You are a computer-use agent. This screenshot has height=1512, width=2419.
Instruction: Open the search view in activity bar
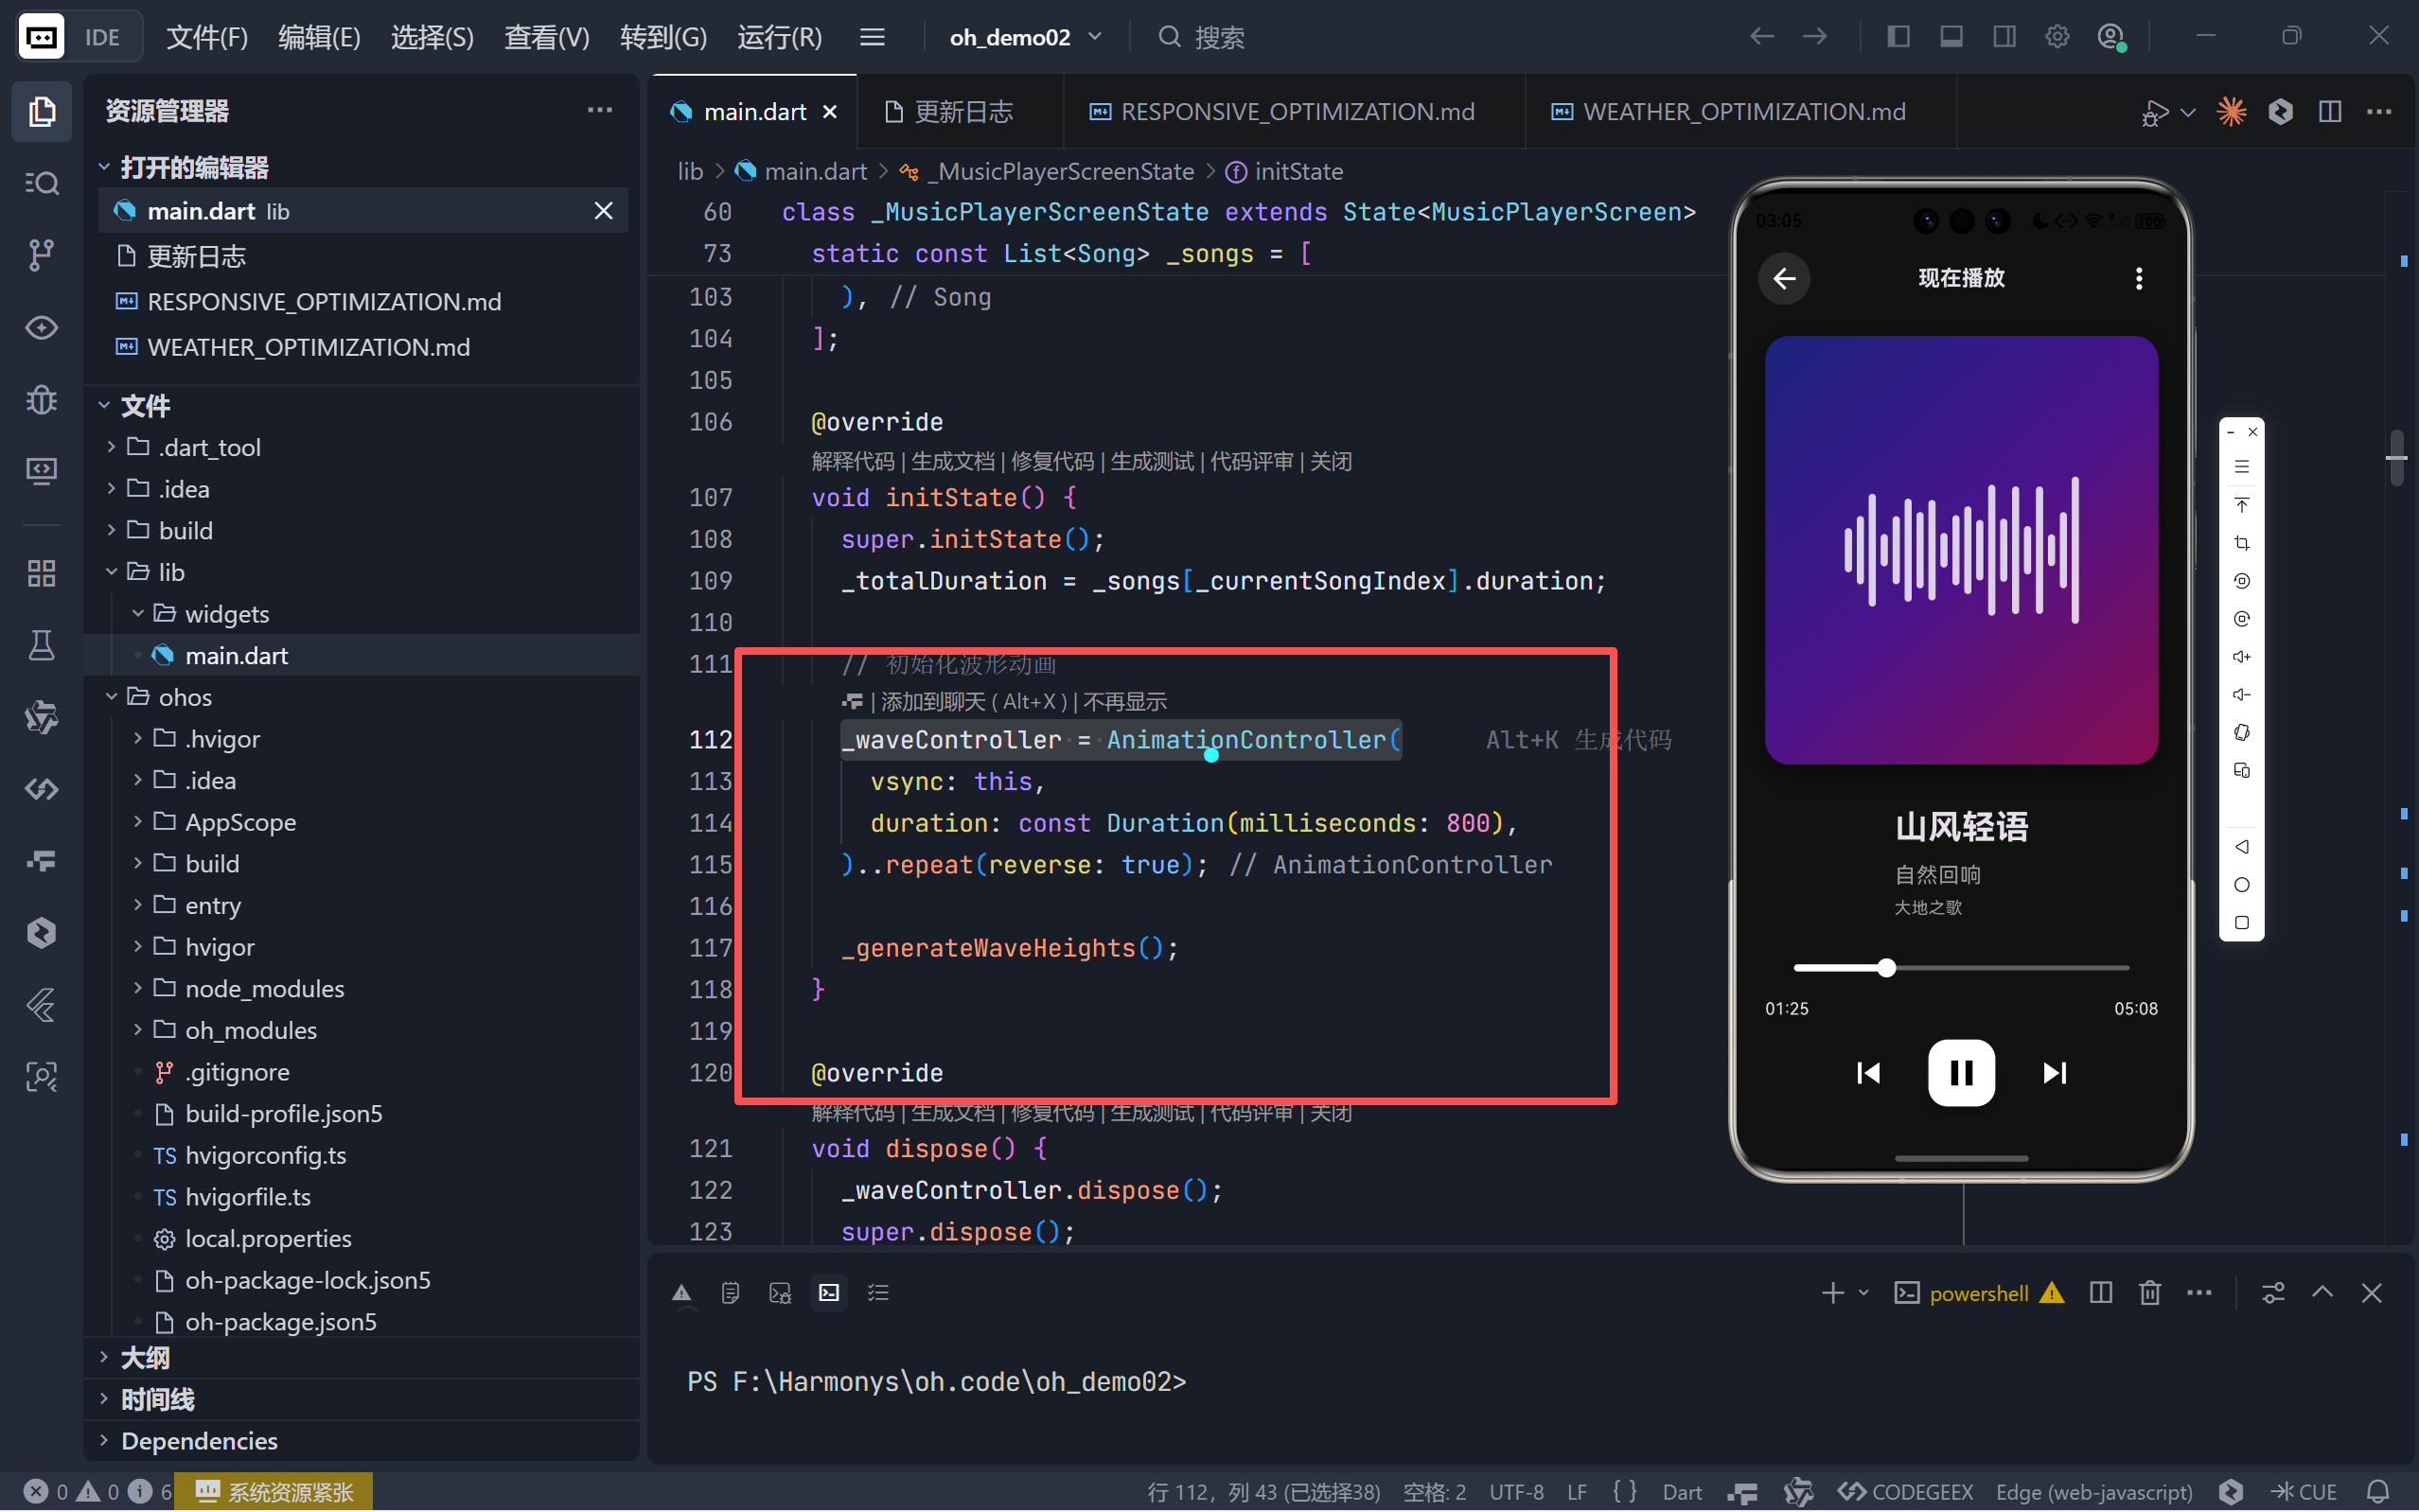(x=41, y=183)
